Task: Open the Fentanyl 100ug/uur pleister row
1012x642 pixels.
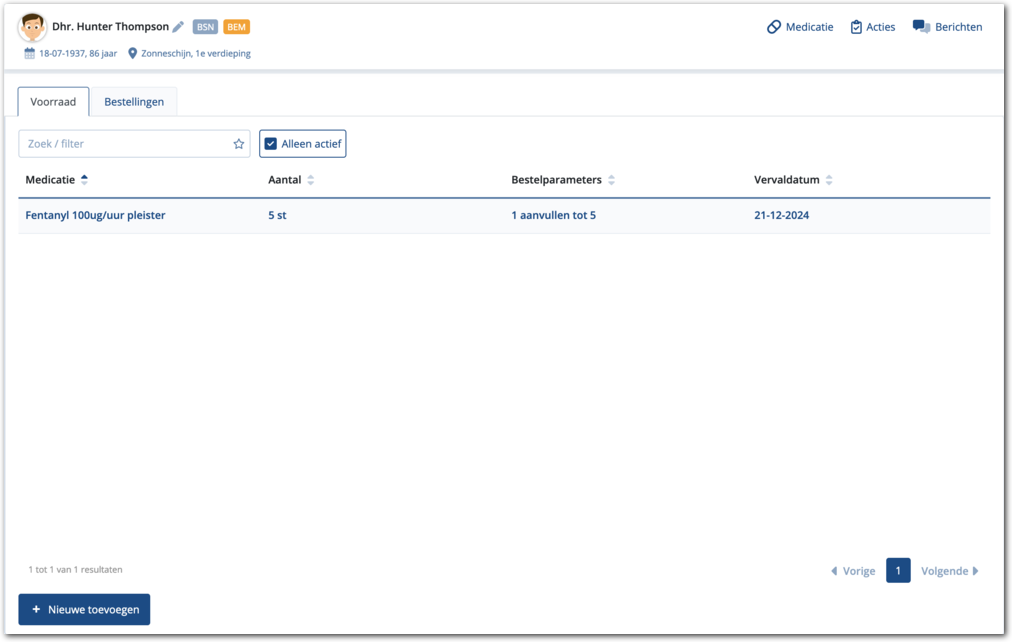Action: [95, 215]
